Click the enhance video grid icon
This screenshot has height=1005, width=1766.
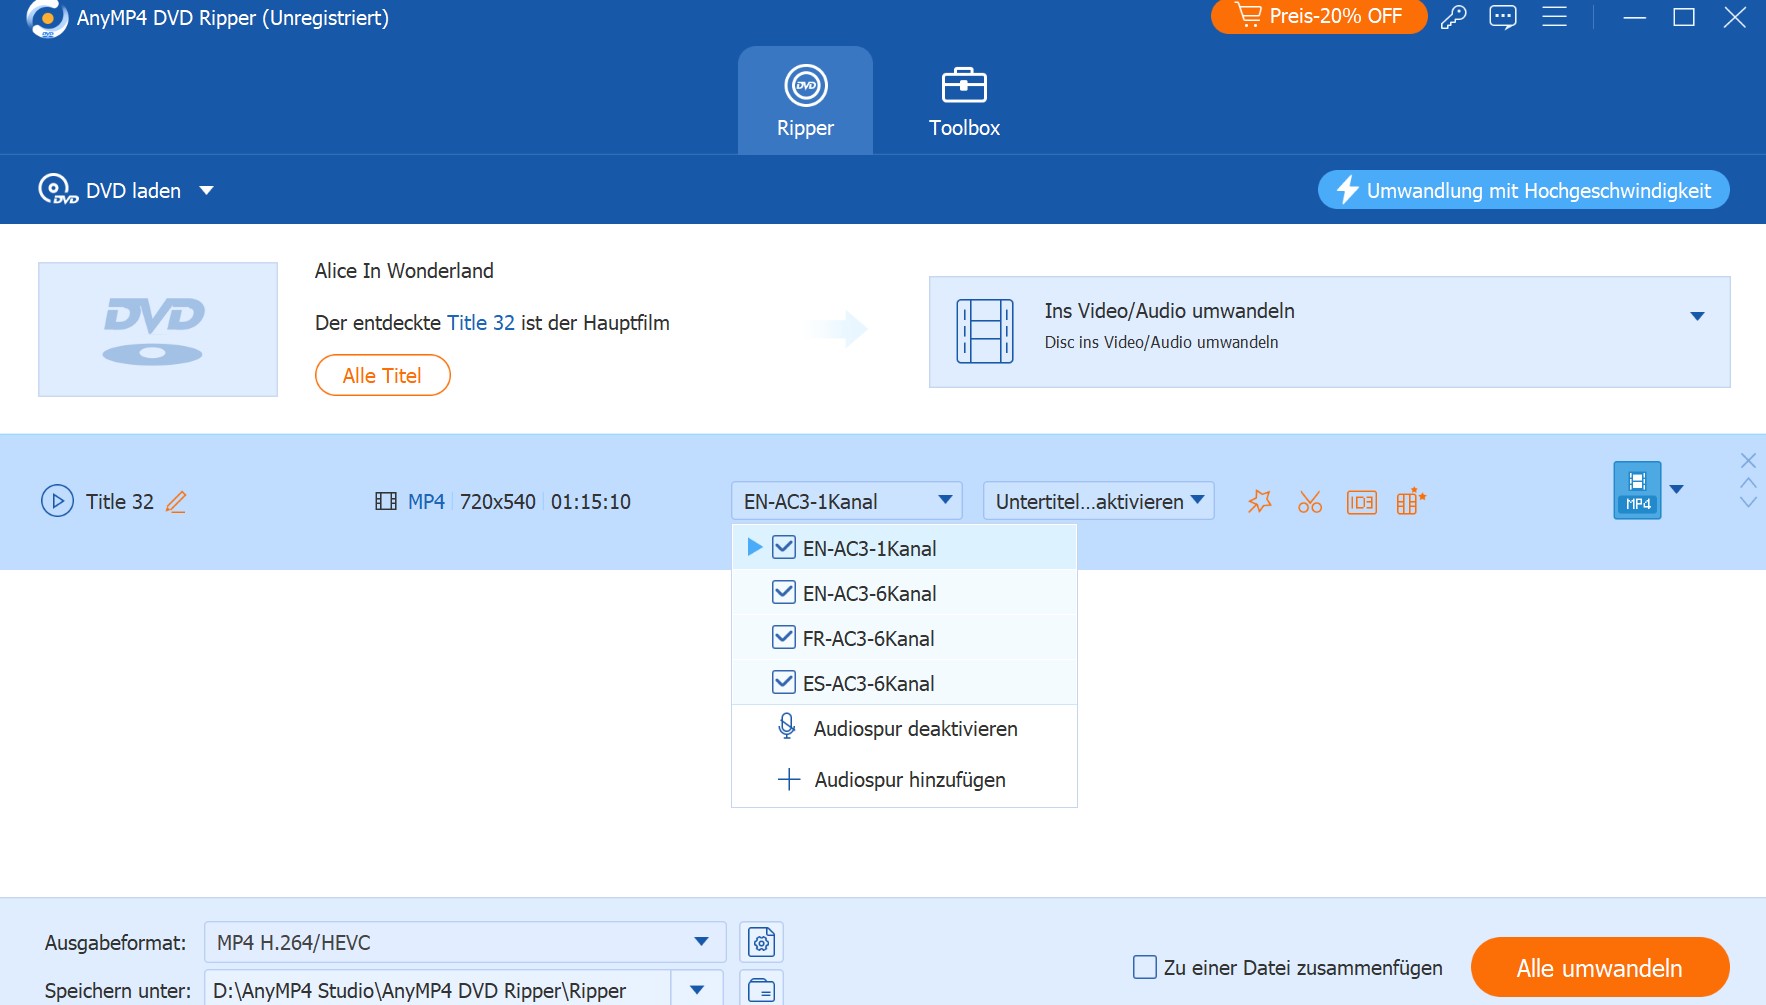1410,501
